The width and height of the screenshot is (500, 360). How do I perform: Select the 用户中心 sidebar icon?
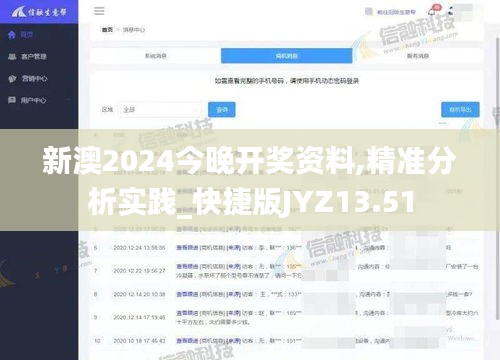coord(12,100)
